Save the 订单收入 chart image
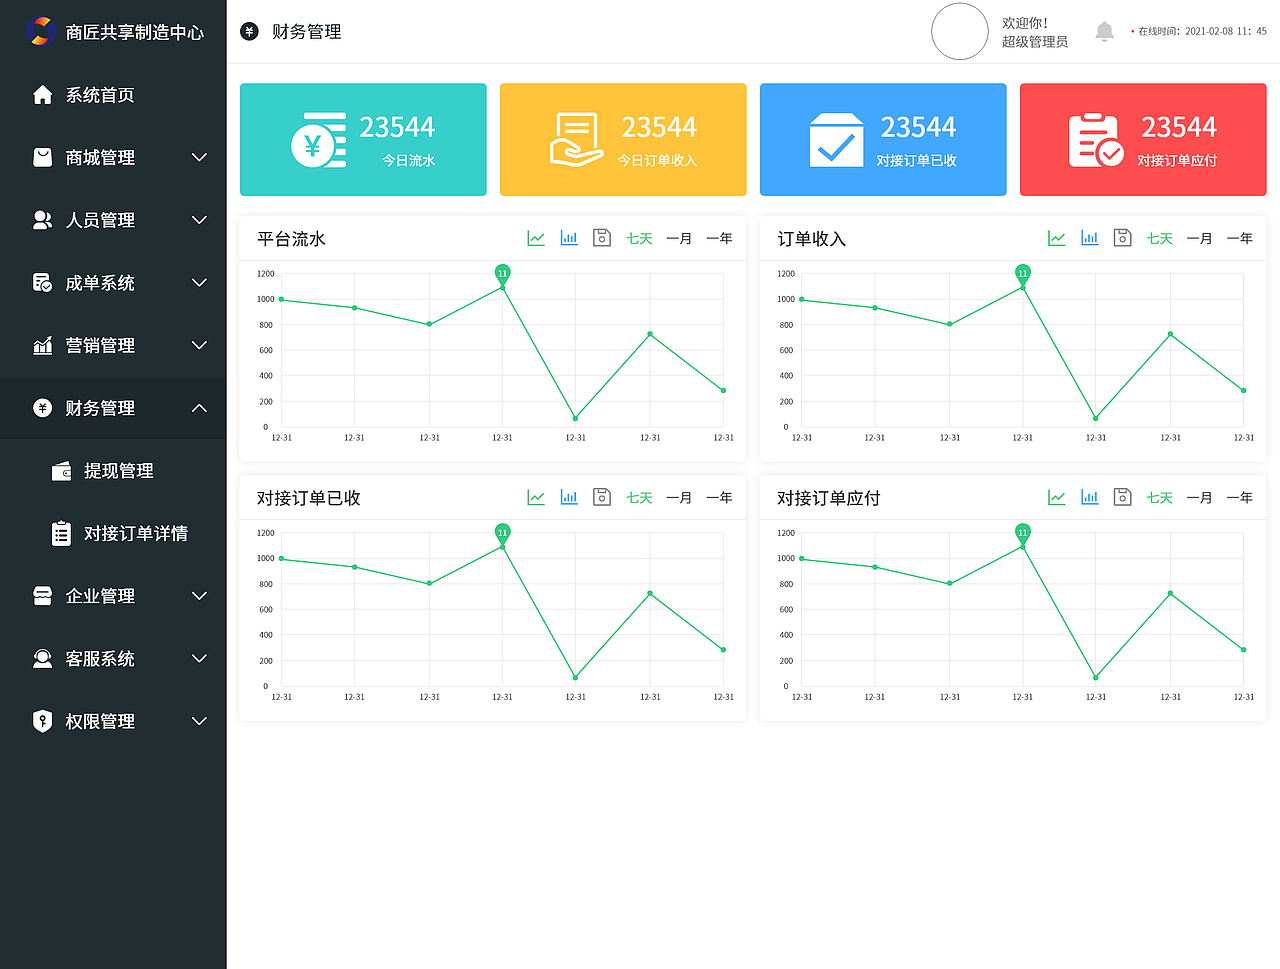The width and height of the screenshot is (1280, 969). coord(1122,237)
